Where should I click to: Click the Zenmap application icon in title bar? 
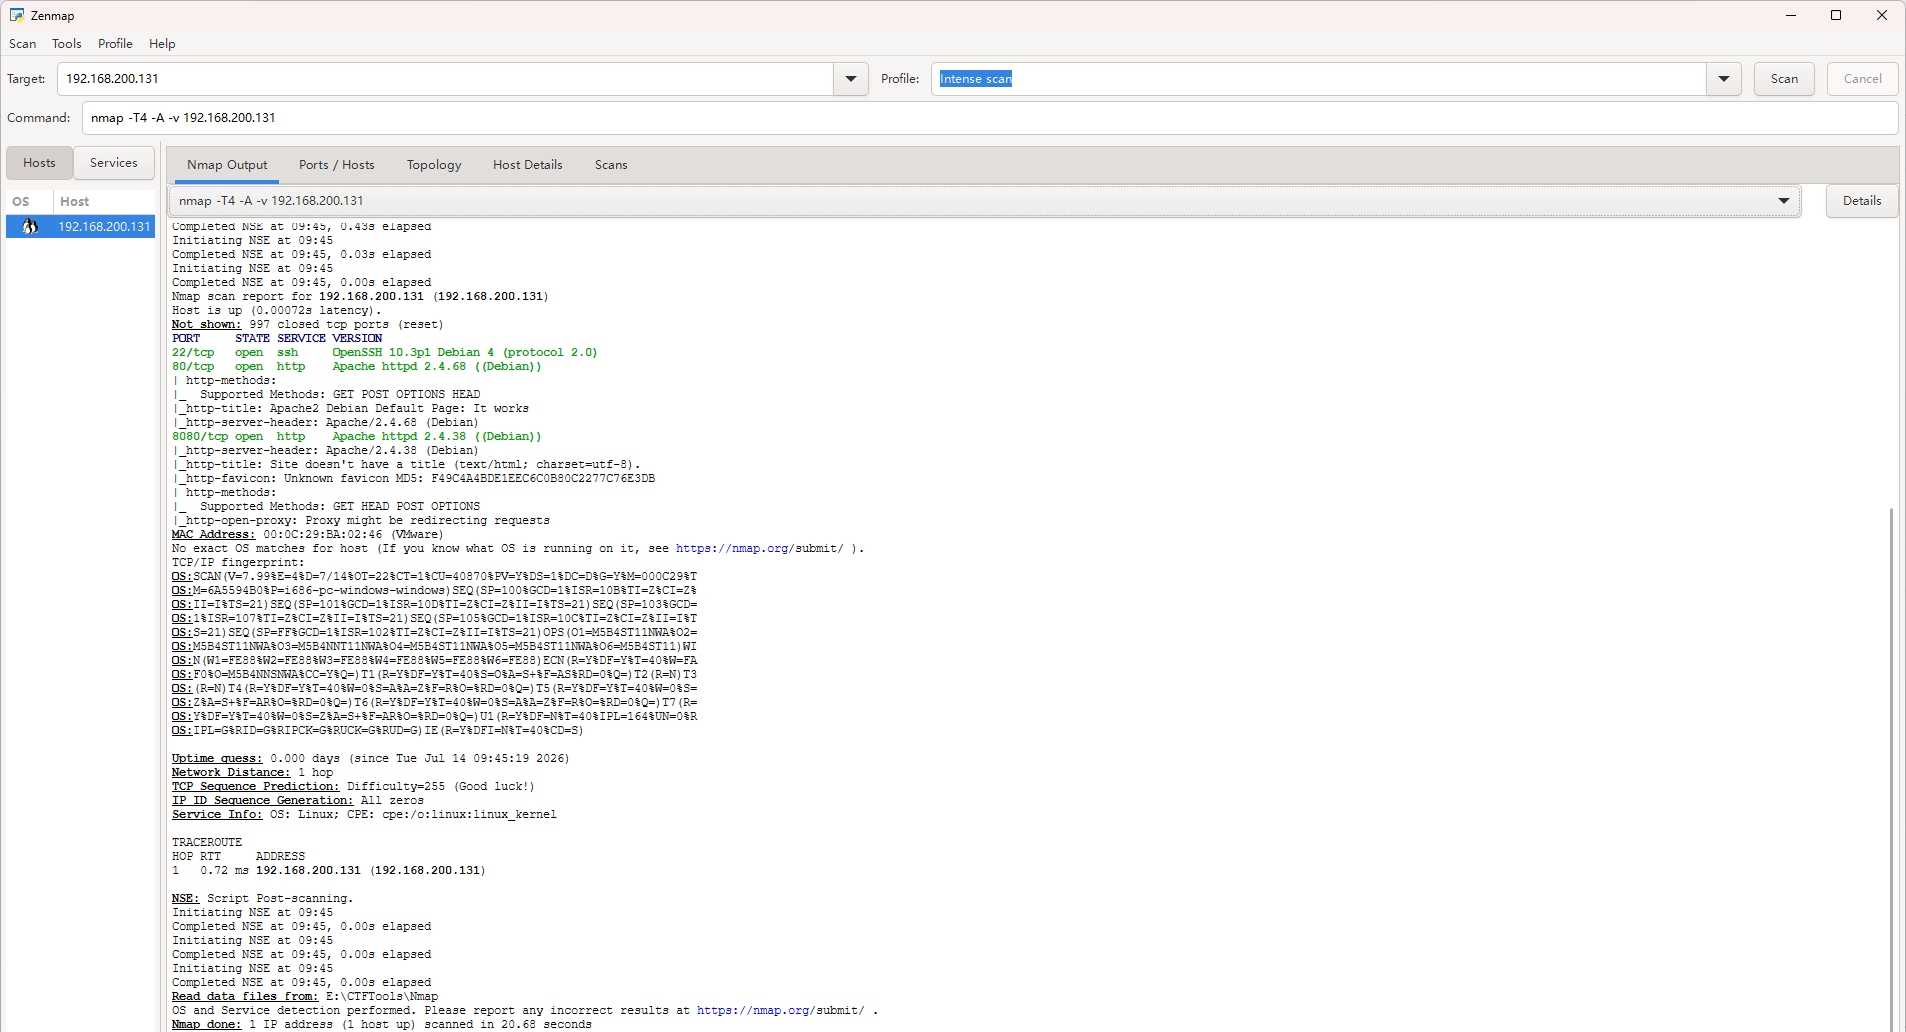coord(17,15)
